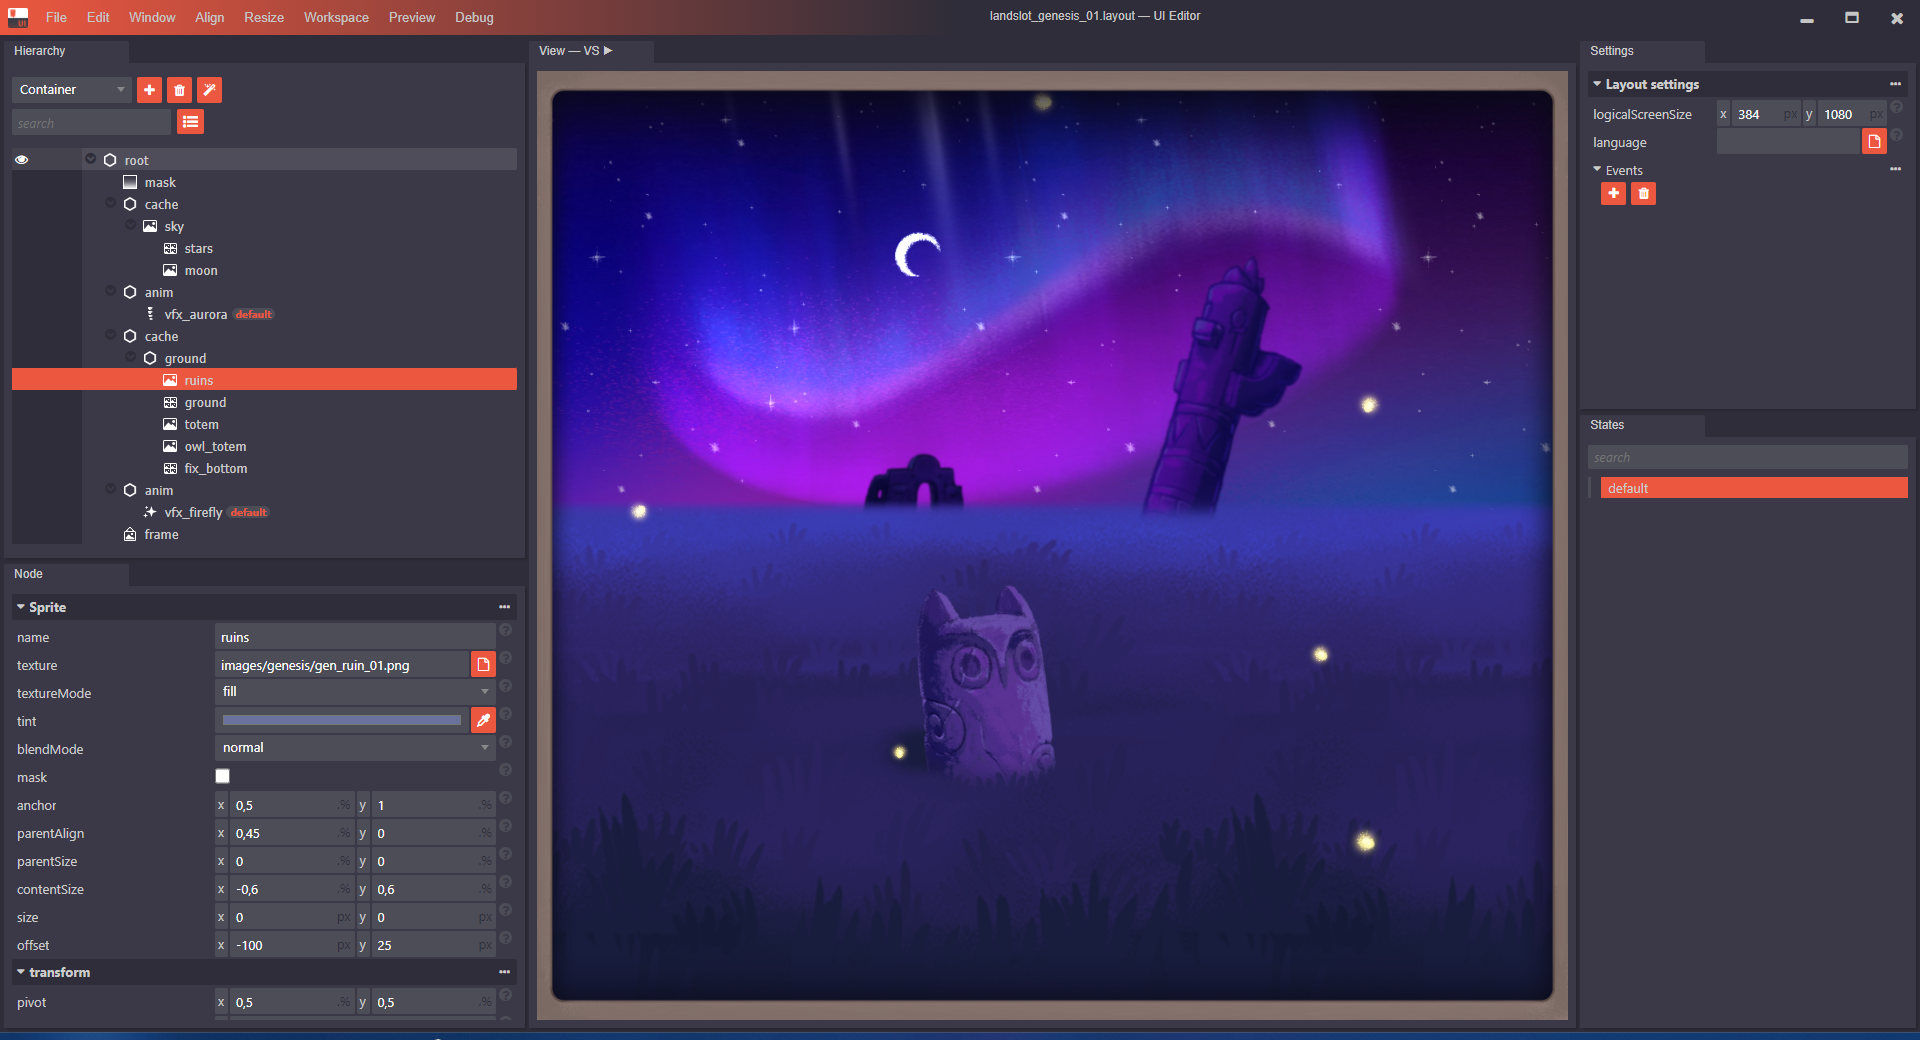Select the owl_totem node in hierarchy

click(215, 447)
